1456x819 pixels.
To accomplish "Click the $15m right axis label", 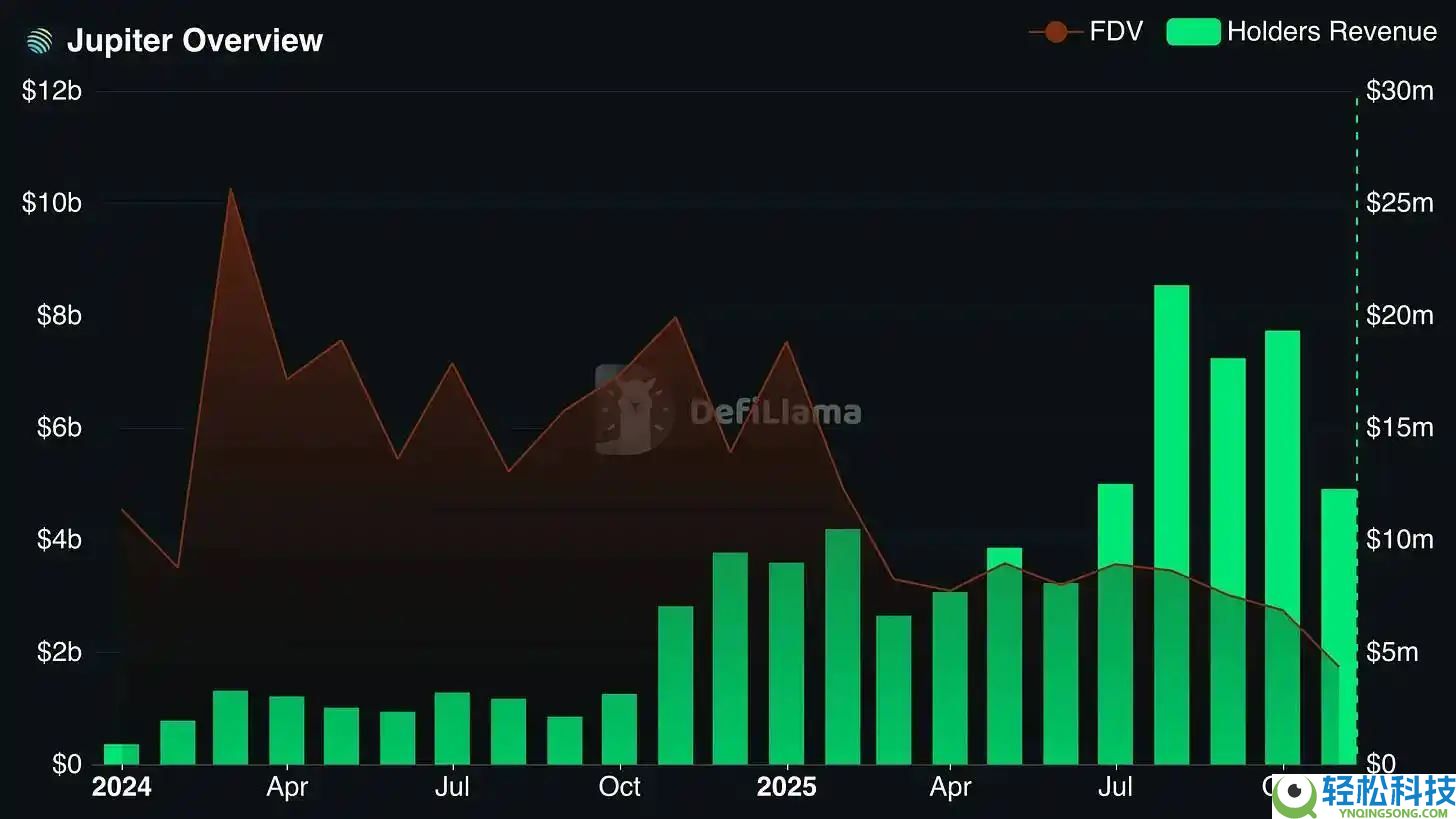I will click(x=1399, y=428).
